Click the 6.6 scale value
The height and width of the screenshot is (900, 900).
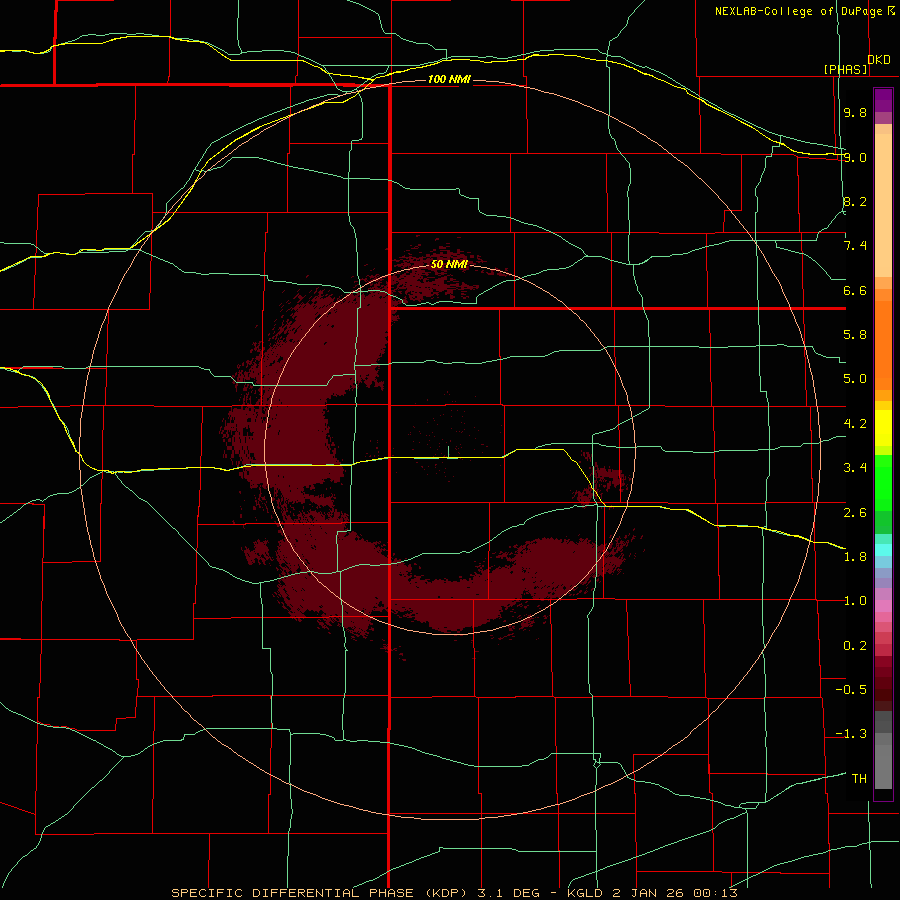[855, 290]
